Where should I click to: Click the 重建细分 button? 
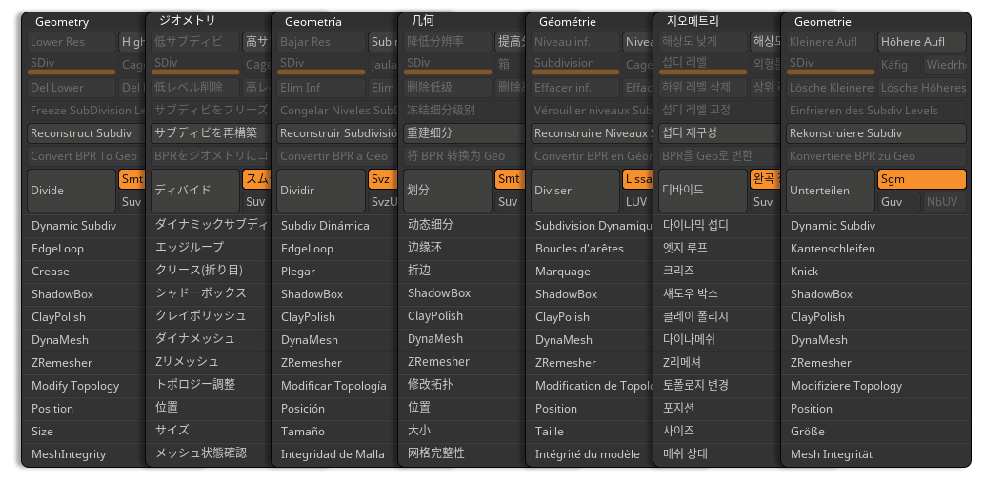tap(464, 133)
